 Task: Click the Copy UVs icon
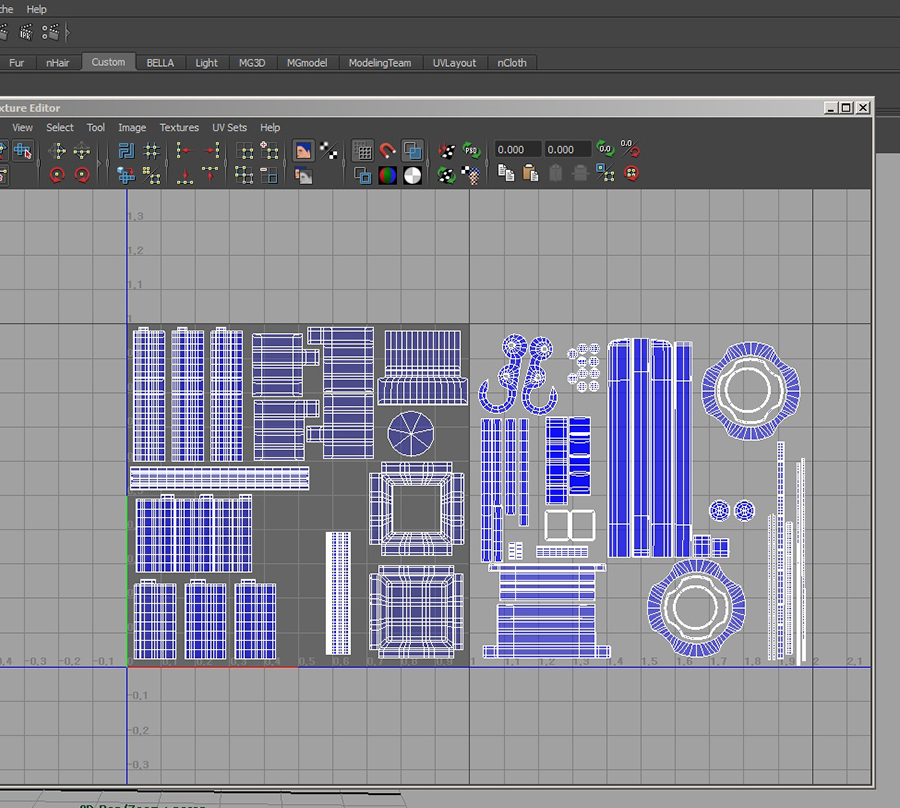[507, 174]
